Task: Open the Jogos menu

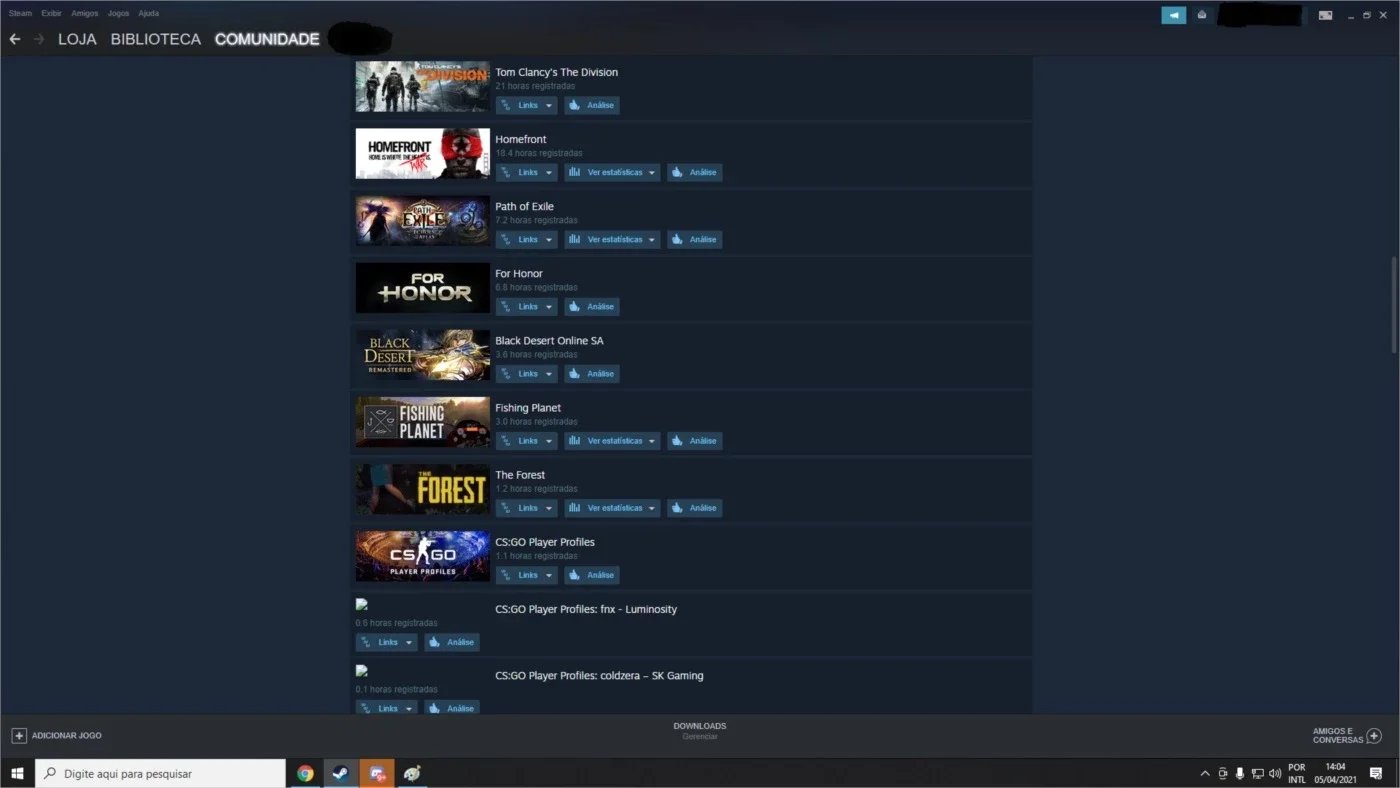Action: coord(118,13)
